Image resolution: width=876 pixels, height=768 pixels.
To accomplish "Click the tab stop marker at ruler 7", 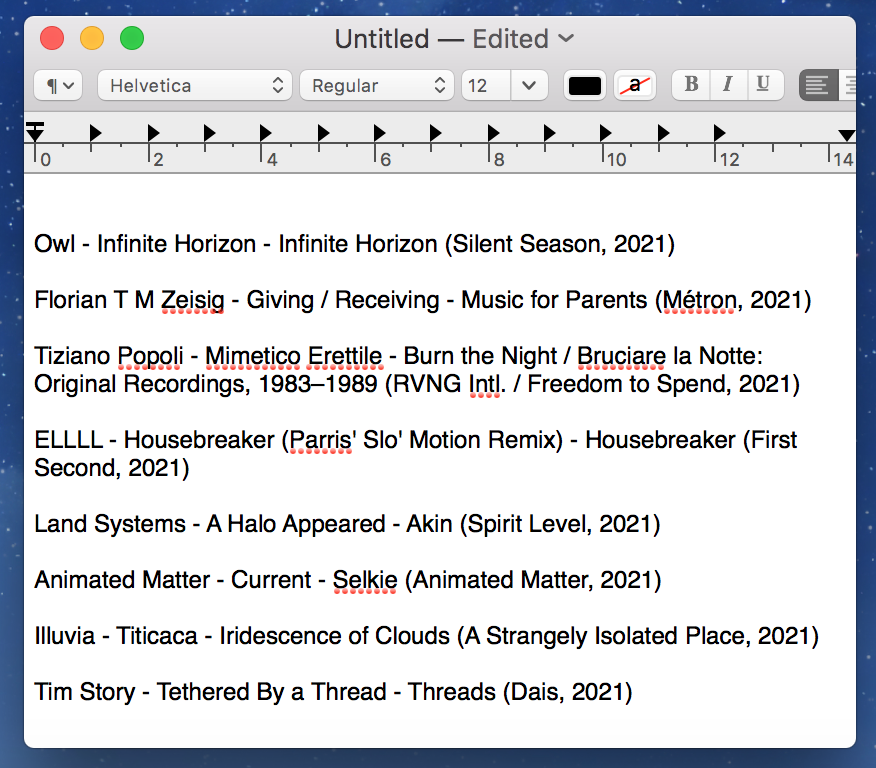I will (435, 133).
